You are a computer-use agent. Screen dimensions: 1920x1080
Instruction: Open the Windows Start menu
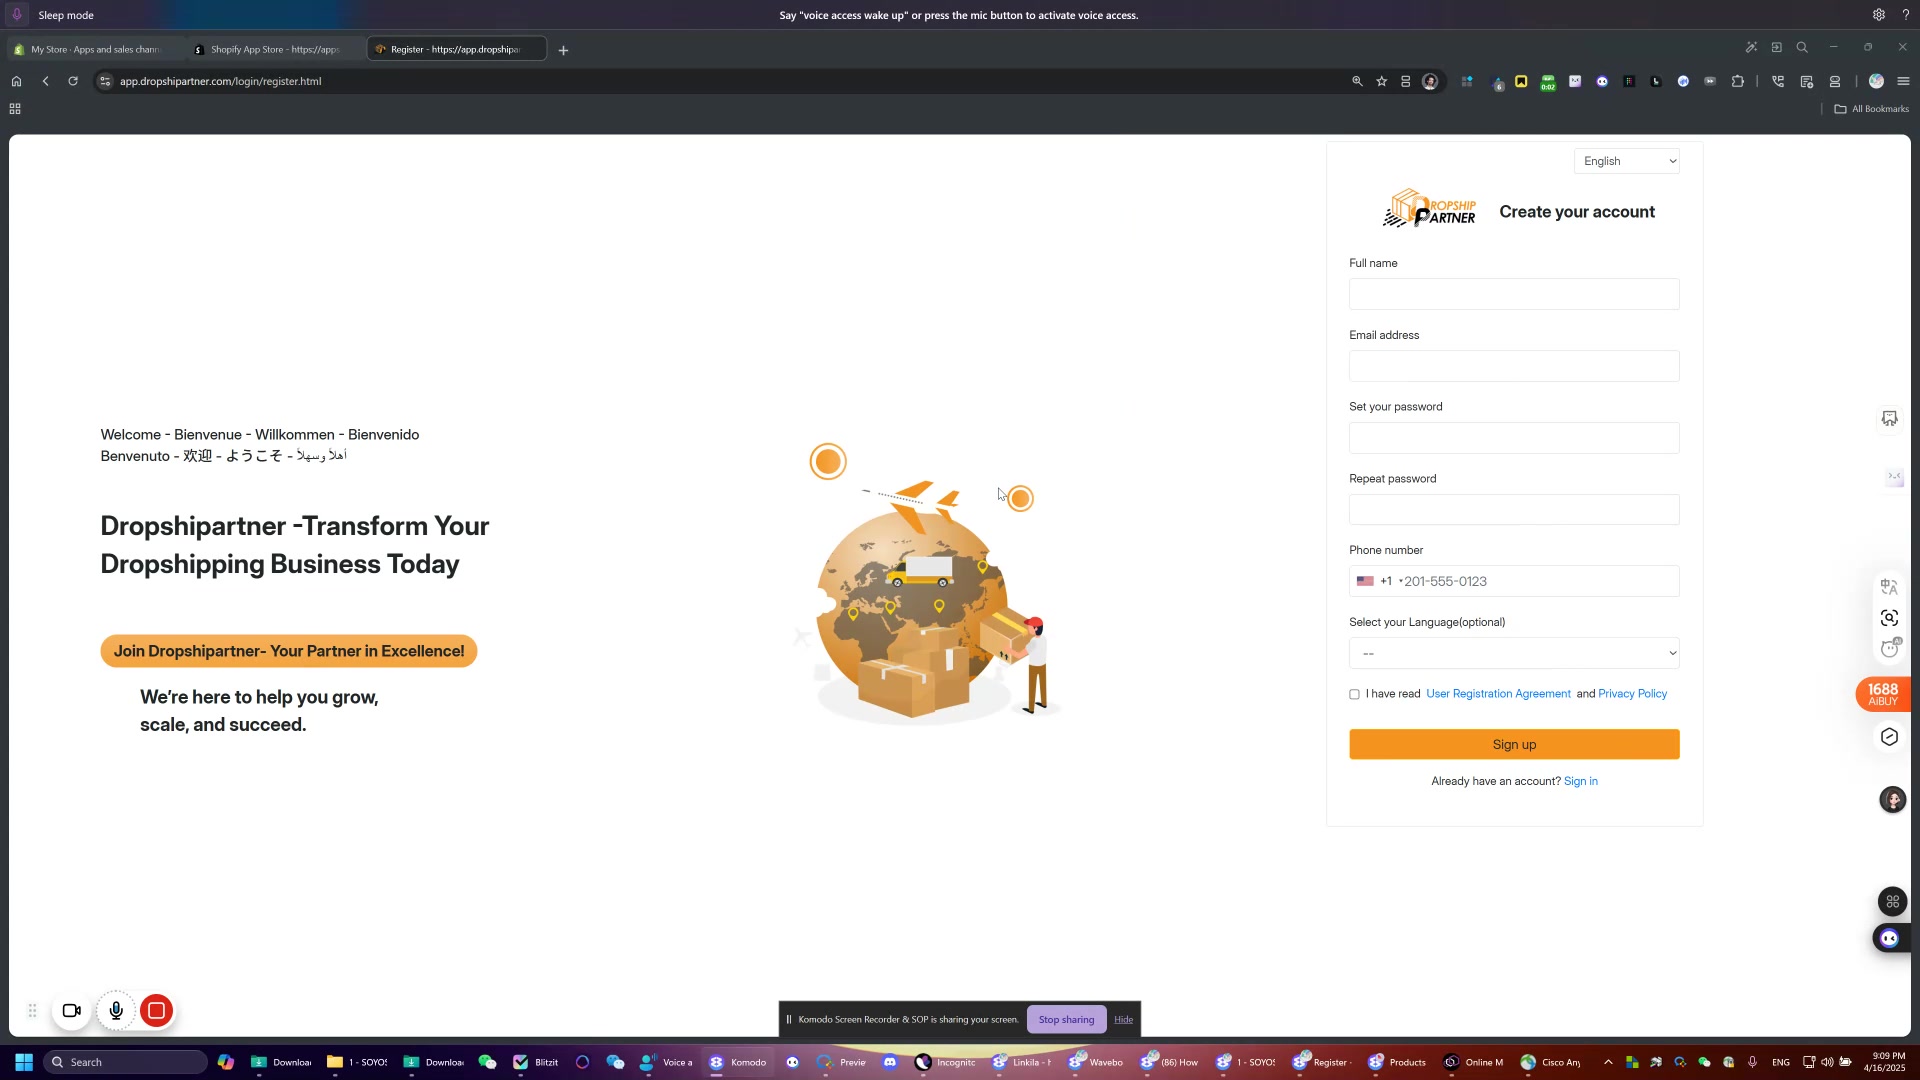[x=24, y=1062]
